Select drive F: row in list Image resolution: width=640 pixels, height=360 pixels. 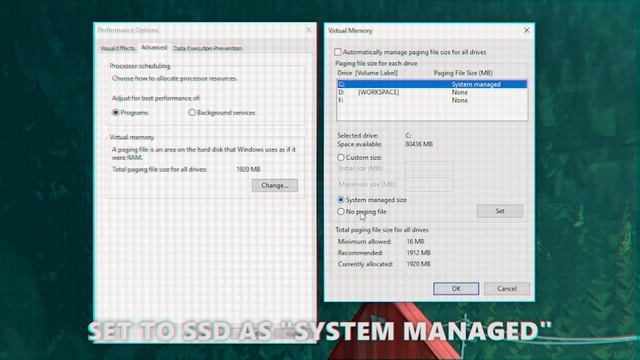[432, 100]
